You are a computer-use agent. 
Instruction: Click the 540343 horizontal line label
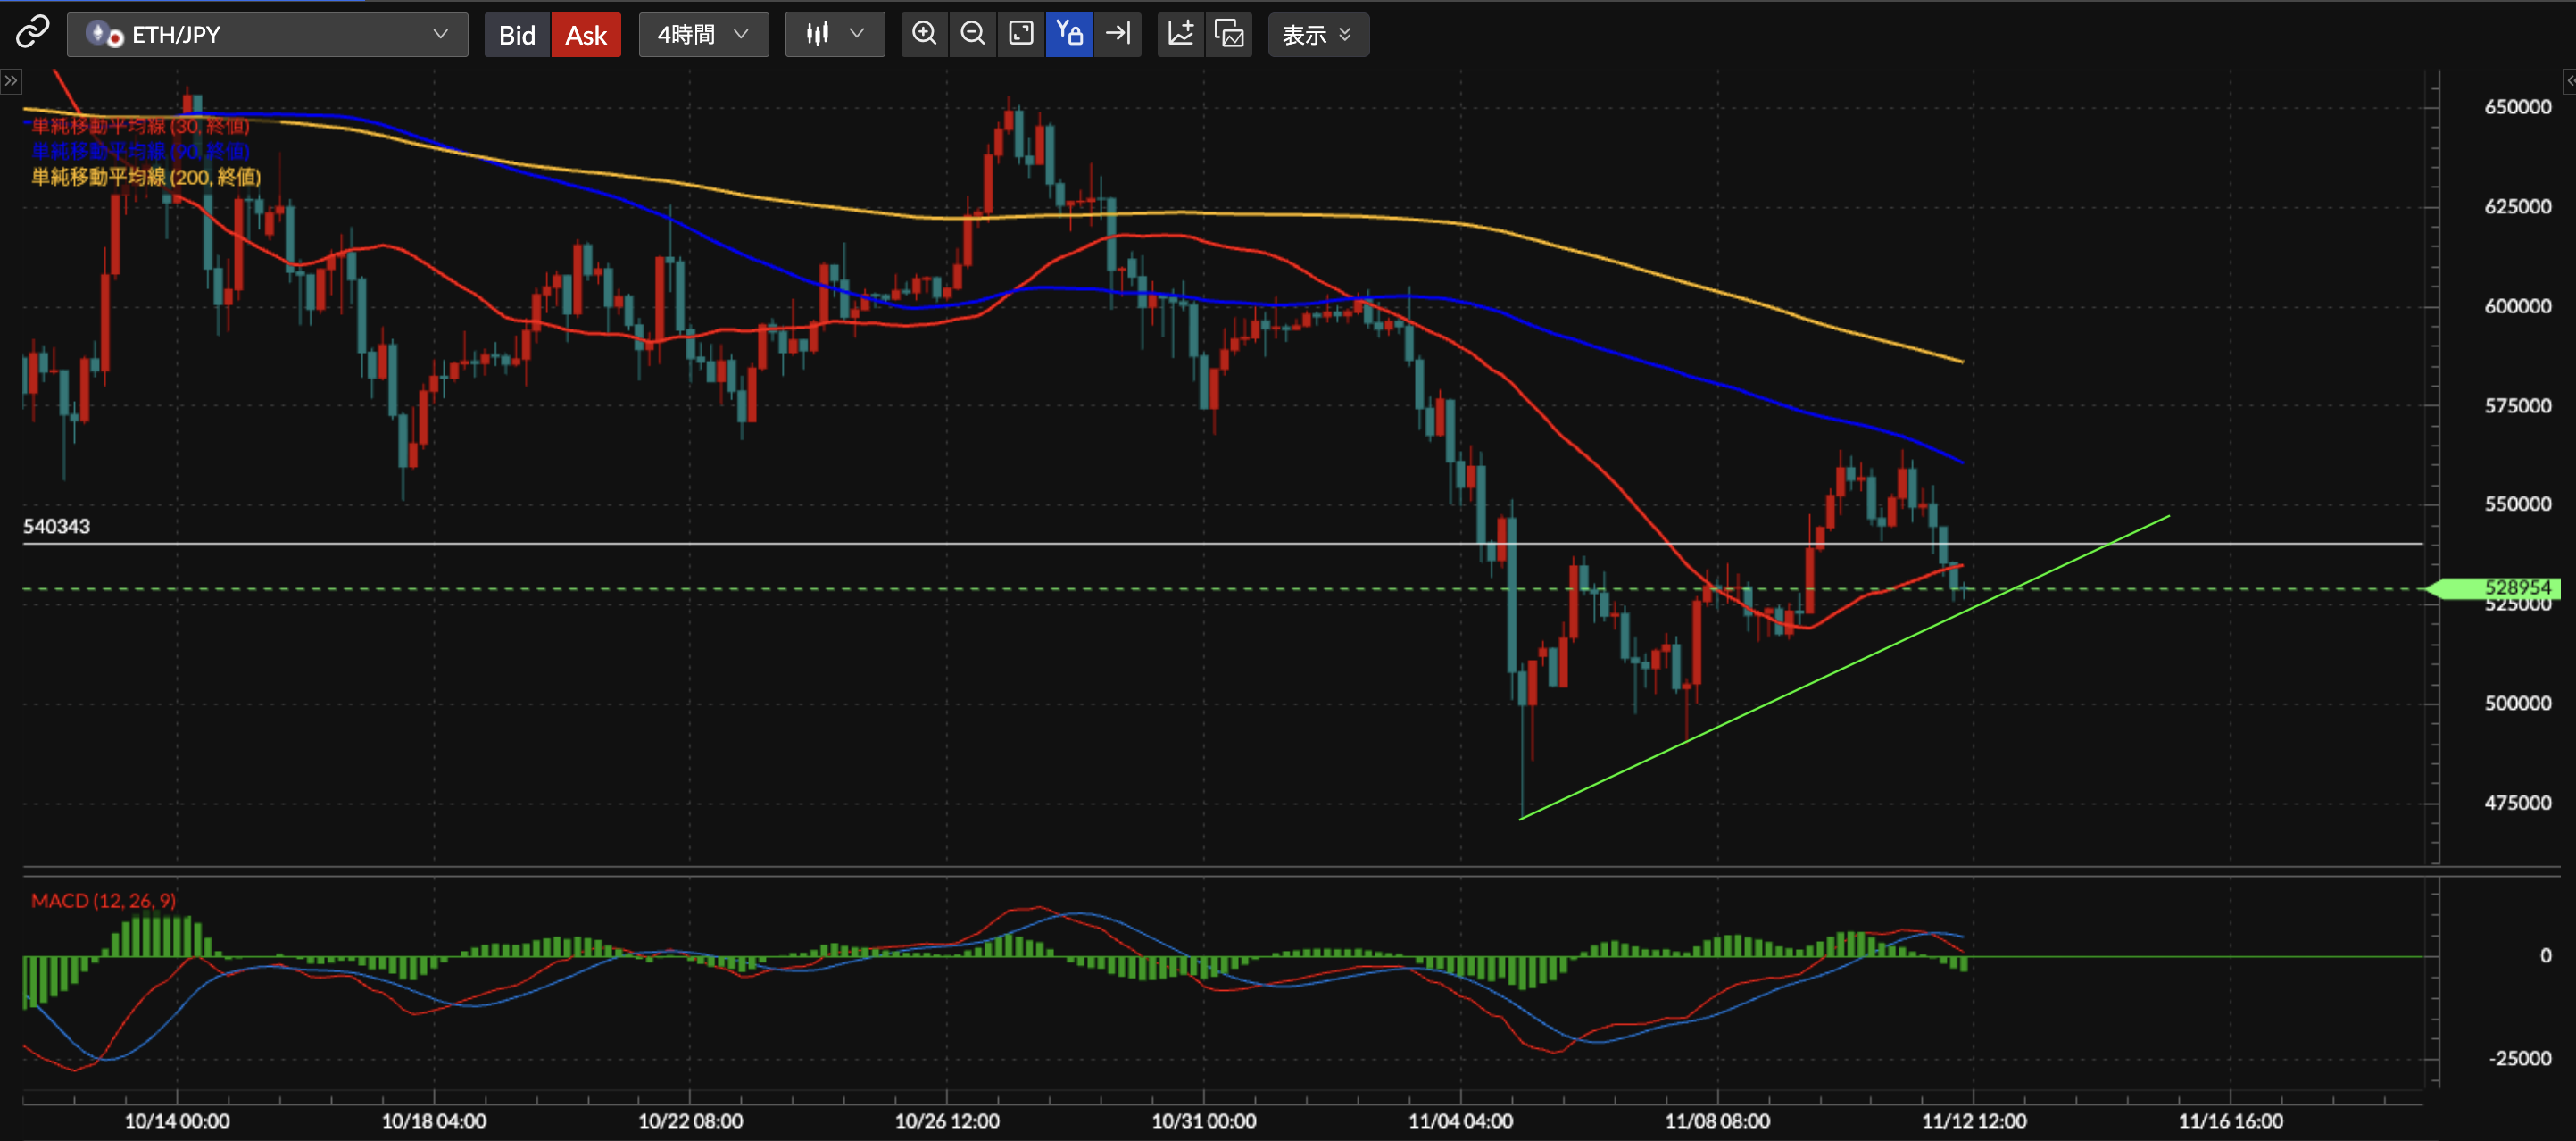pos(57,526)
